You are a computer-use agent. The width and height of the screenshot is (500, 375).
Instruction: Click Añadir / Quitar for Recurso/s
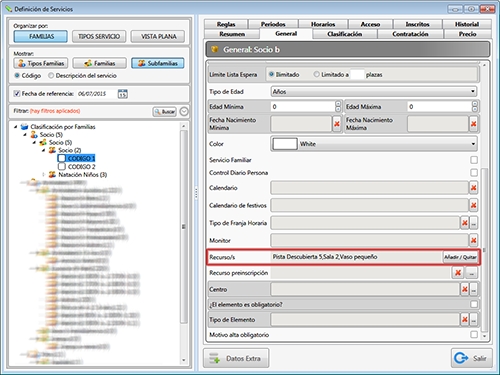(460, 257)
